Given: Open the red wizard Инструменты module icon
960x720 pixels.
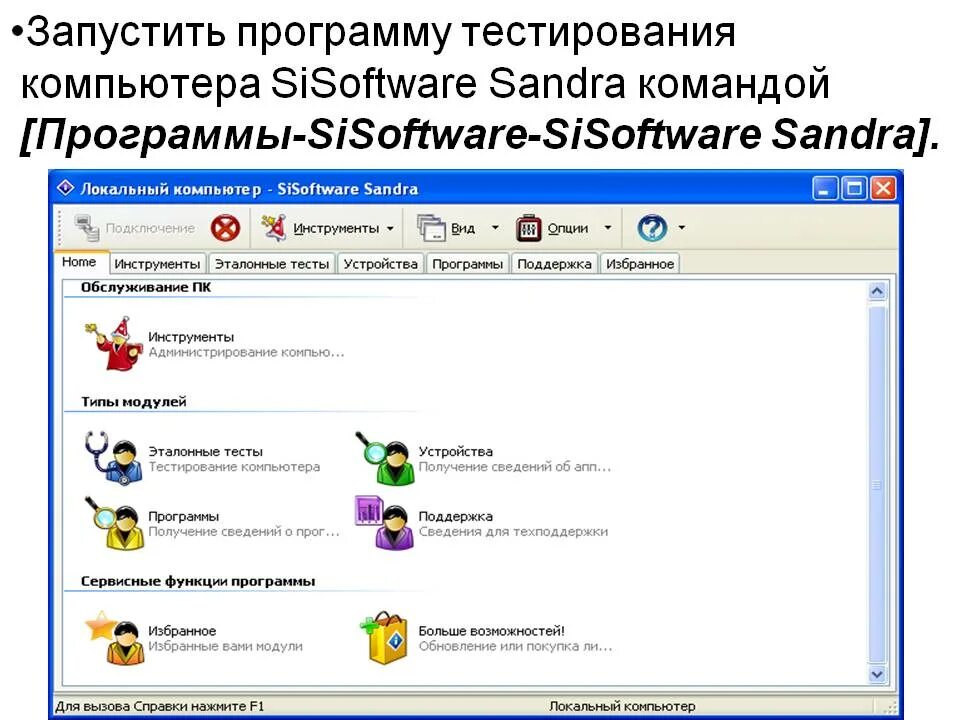Looking at the screenshot, I should (x=113, y=344).
